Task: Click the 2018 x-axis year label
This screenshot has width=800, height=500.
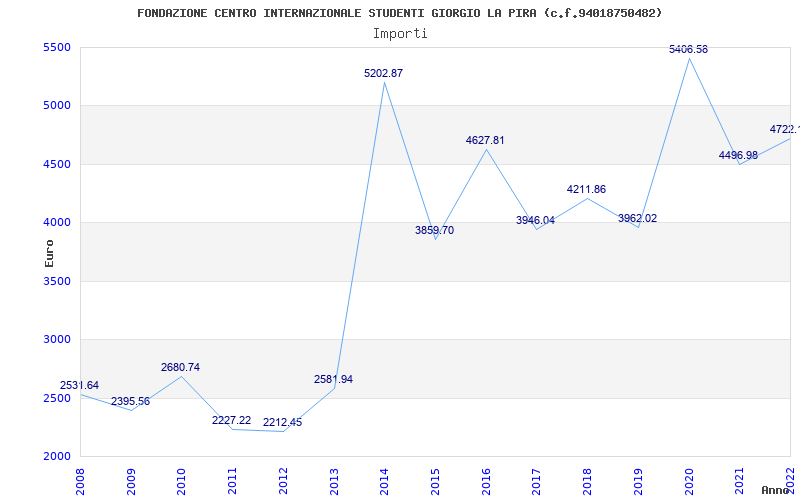Action: click(587, 481)
